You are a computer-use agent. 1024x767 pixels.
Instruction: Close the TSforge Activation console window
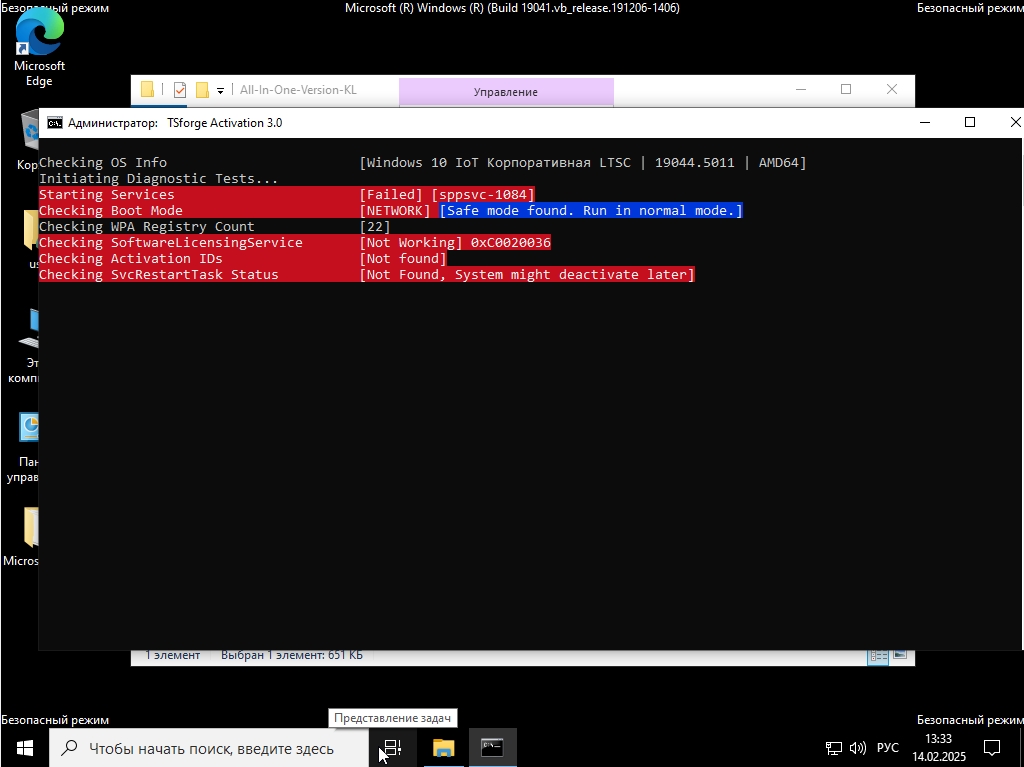pos(1015,123)
